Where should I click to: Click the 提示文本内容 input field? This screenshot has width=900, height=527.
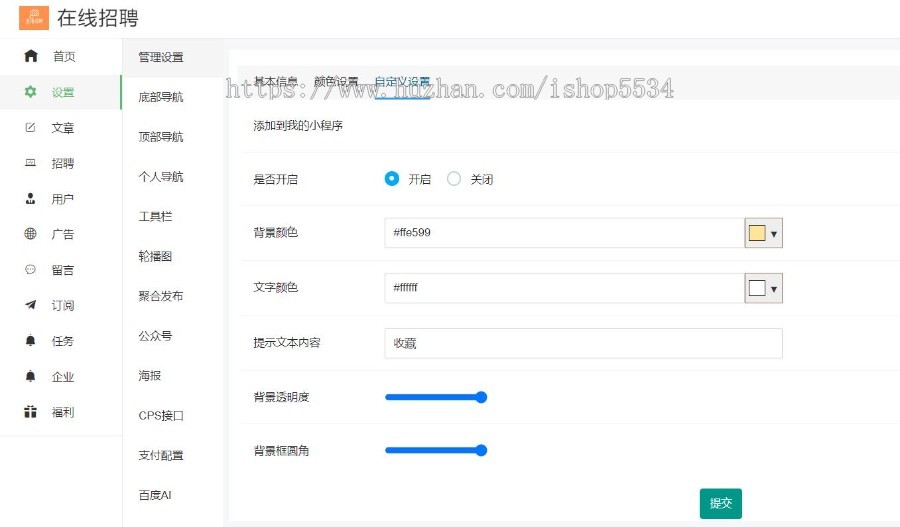pyautogui.click(x=584, y=343)
